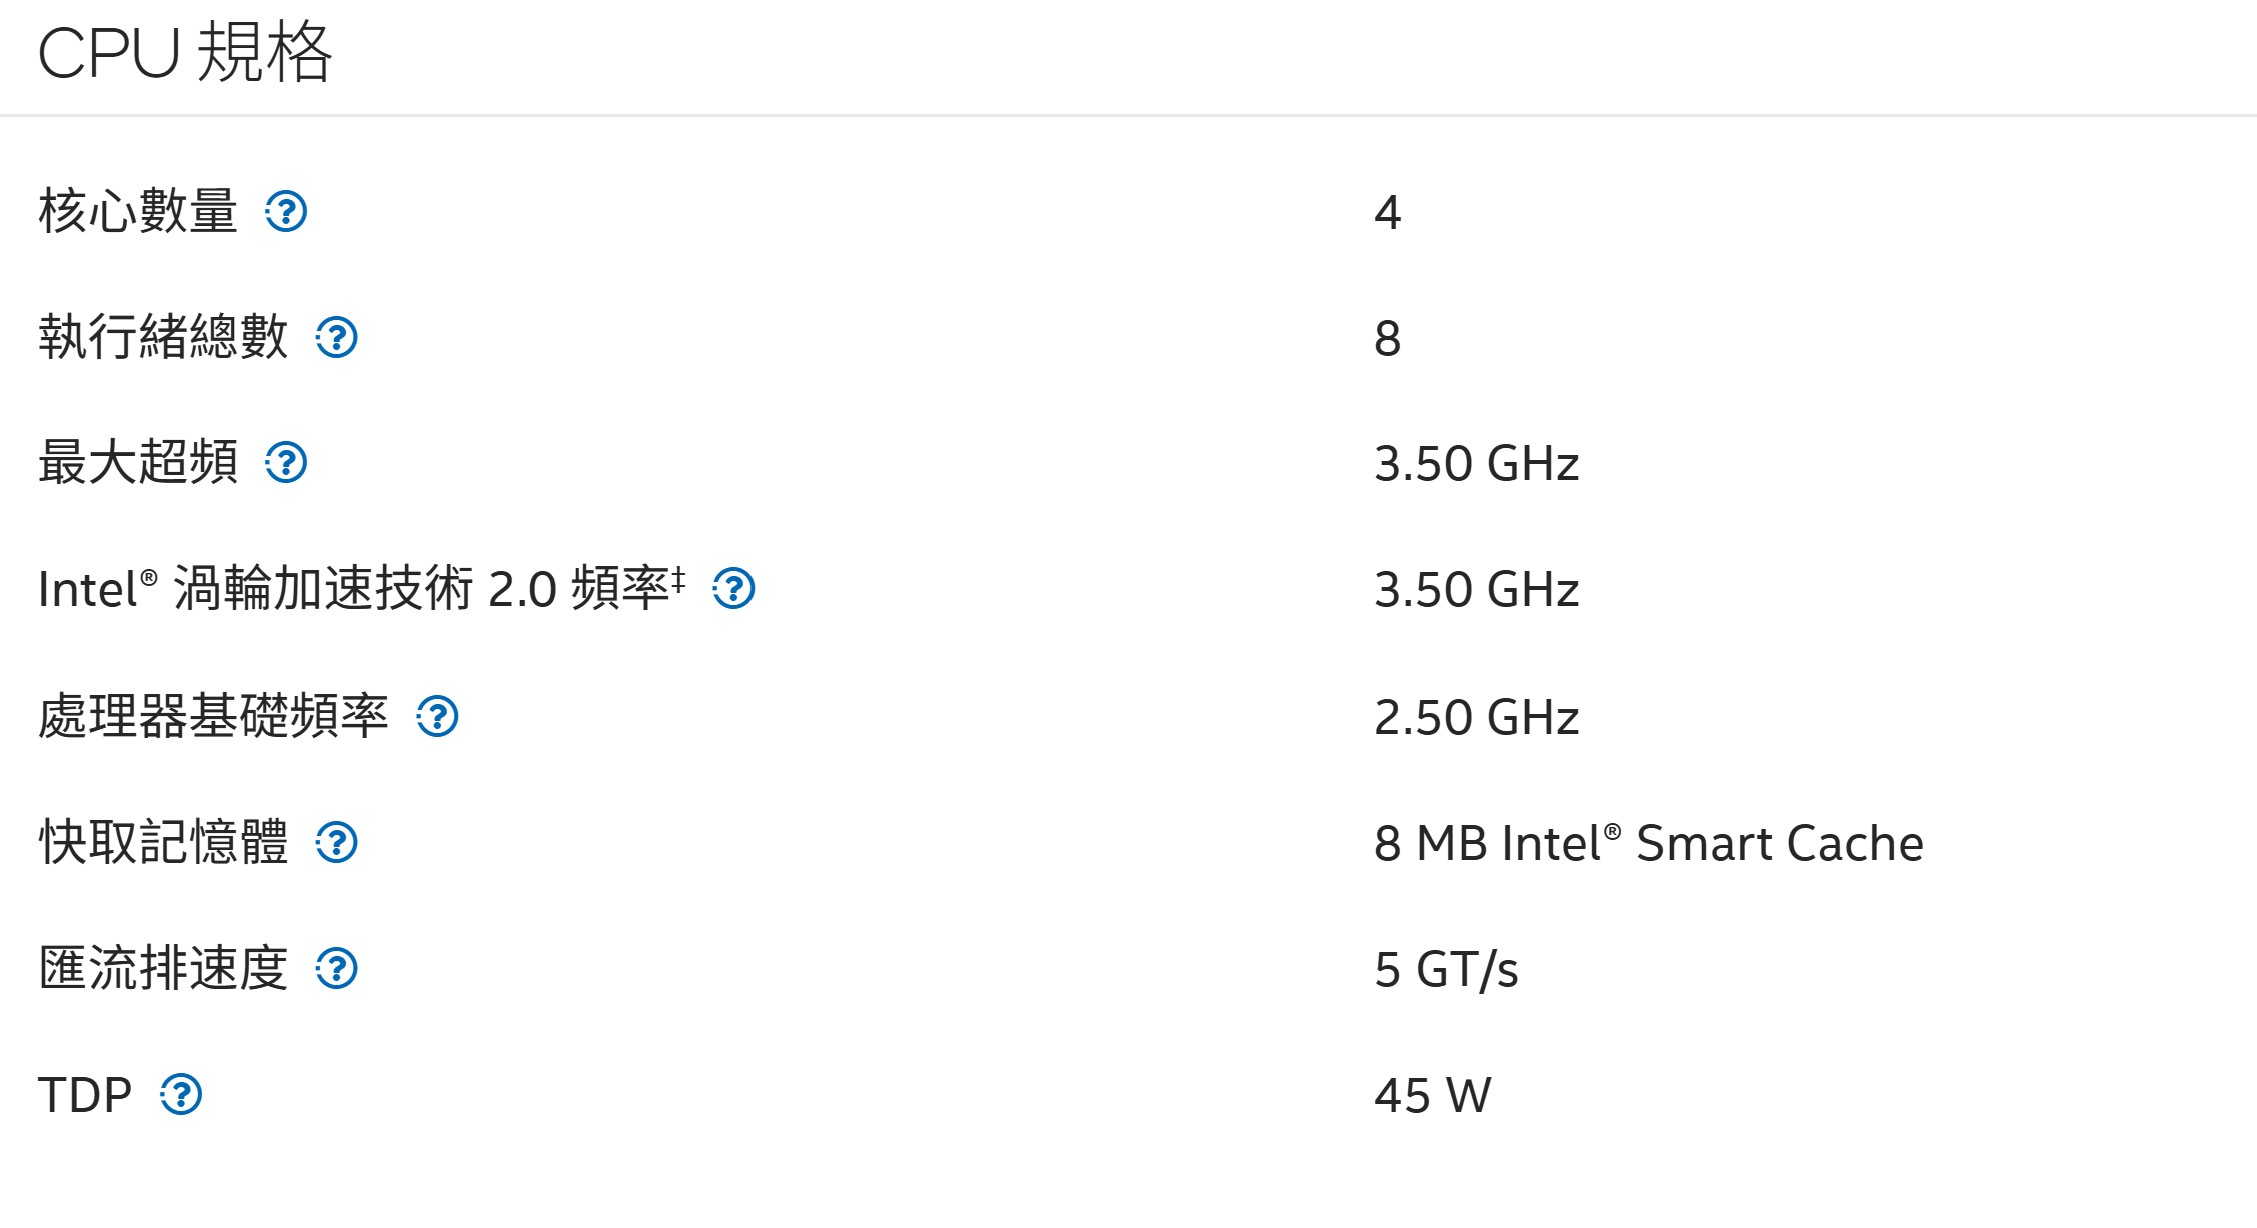This screenshot has height=1228, width=2257.
Task: Open help icon for Intel 渦輪加速技術 2.0 頻率
Action: click(x=734, y=589)
